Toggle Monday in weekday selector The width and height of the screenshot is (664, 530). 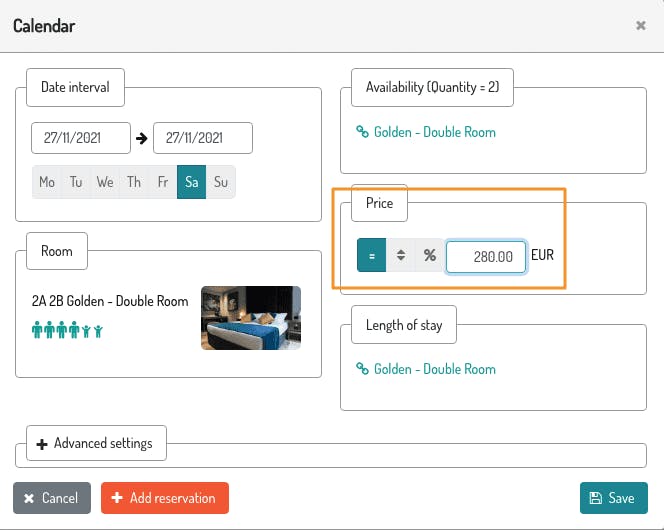(x=47, y=182)
